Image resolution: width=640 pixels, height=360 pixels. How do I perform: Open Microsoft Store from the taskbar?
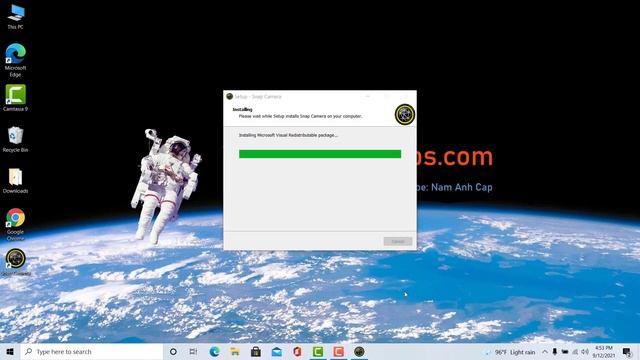click(x=256, y=351)
